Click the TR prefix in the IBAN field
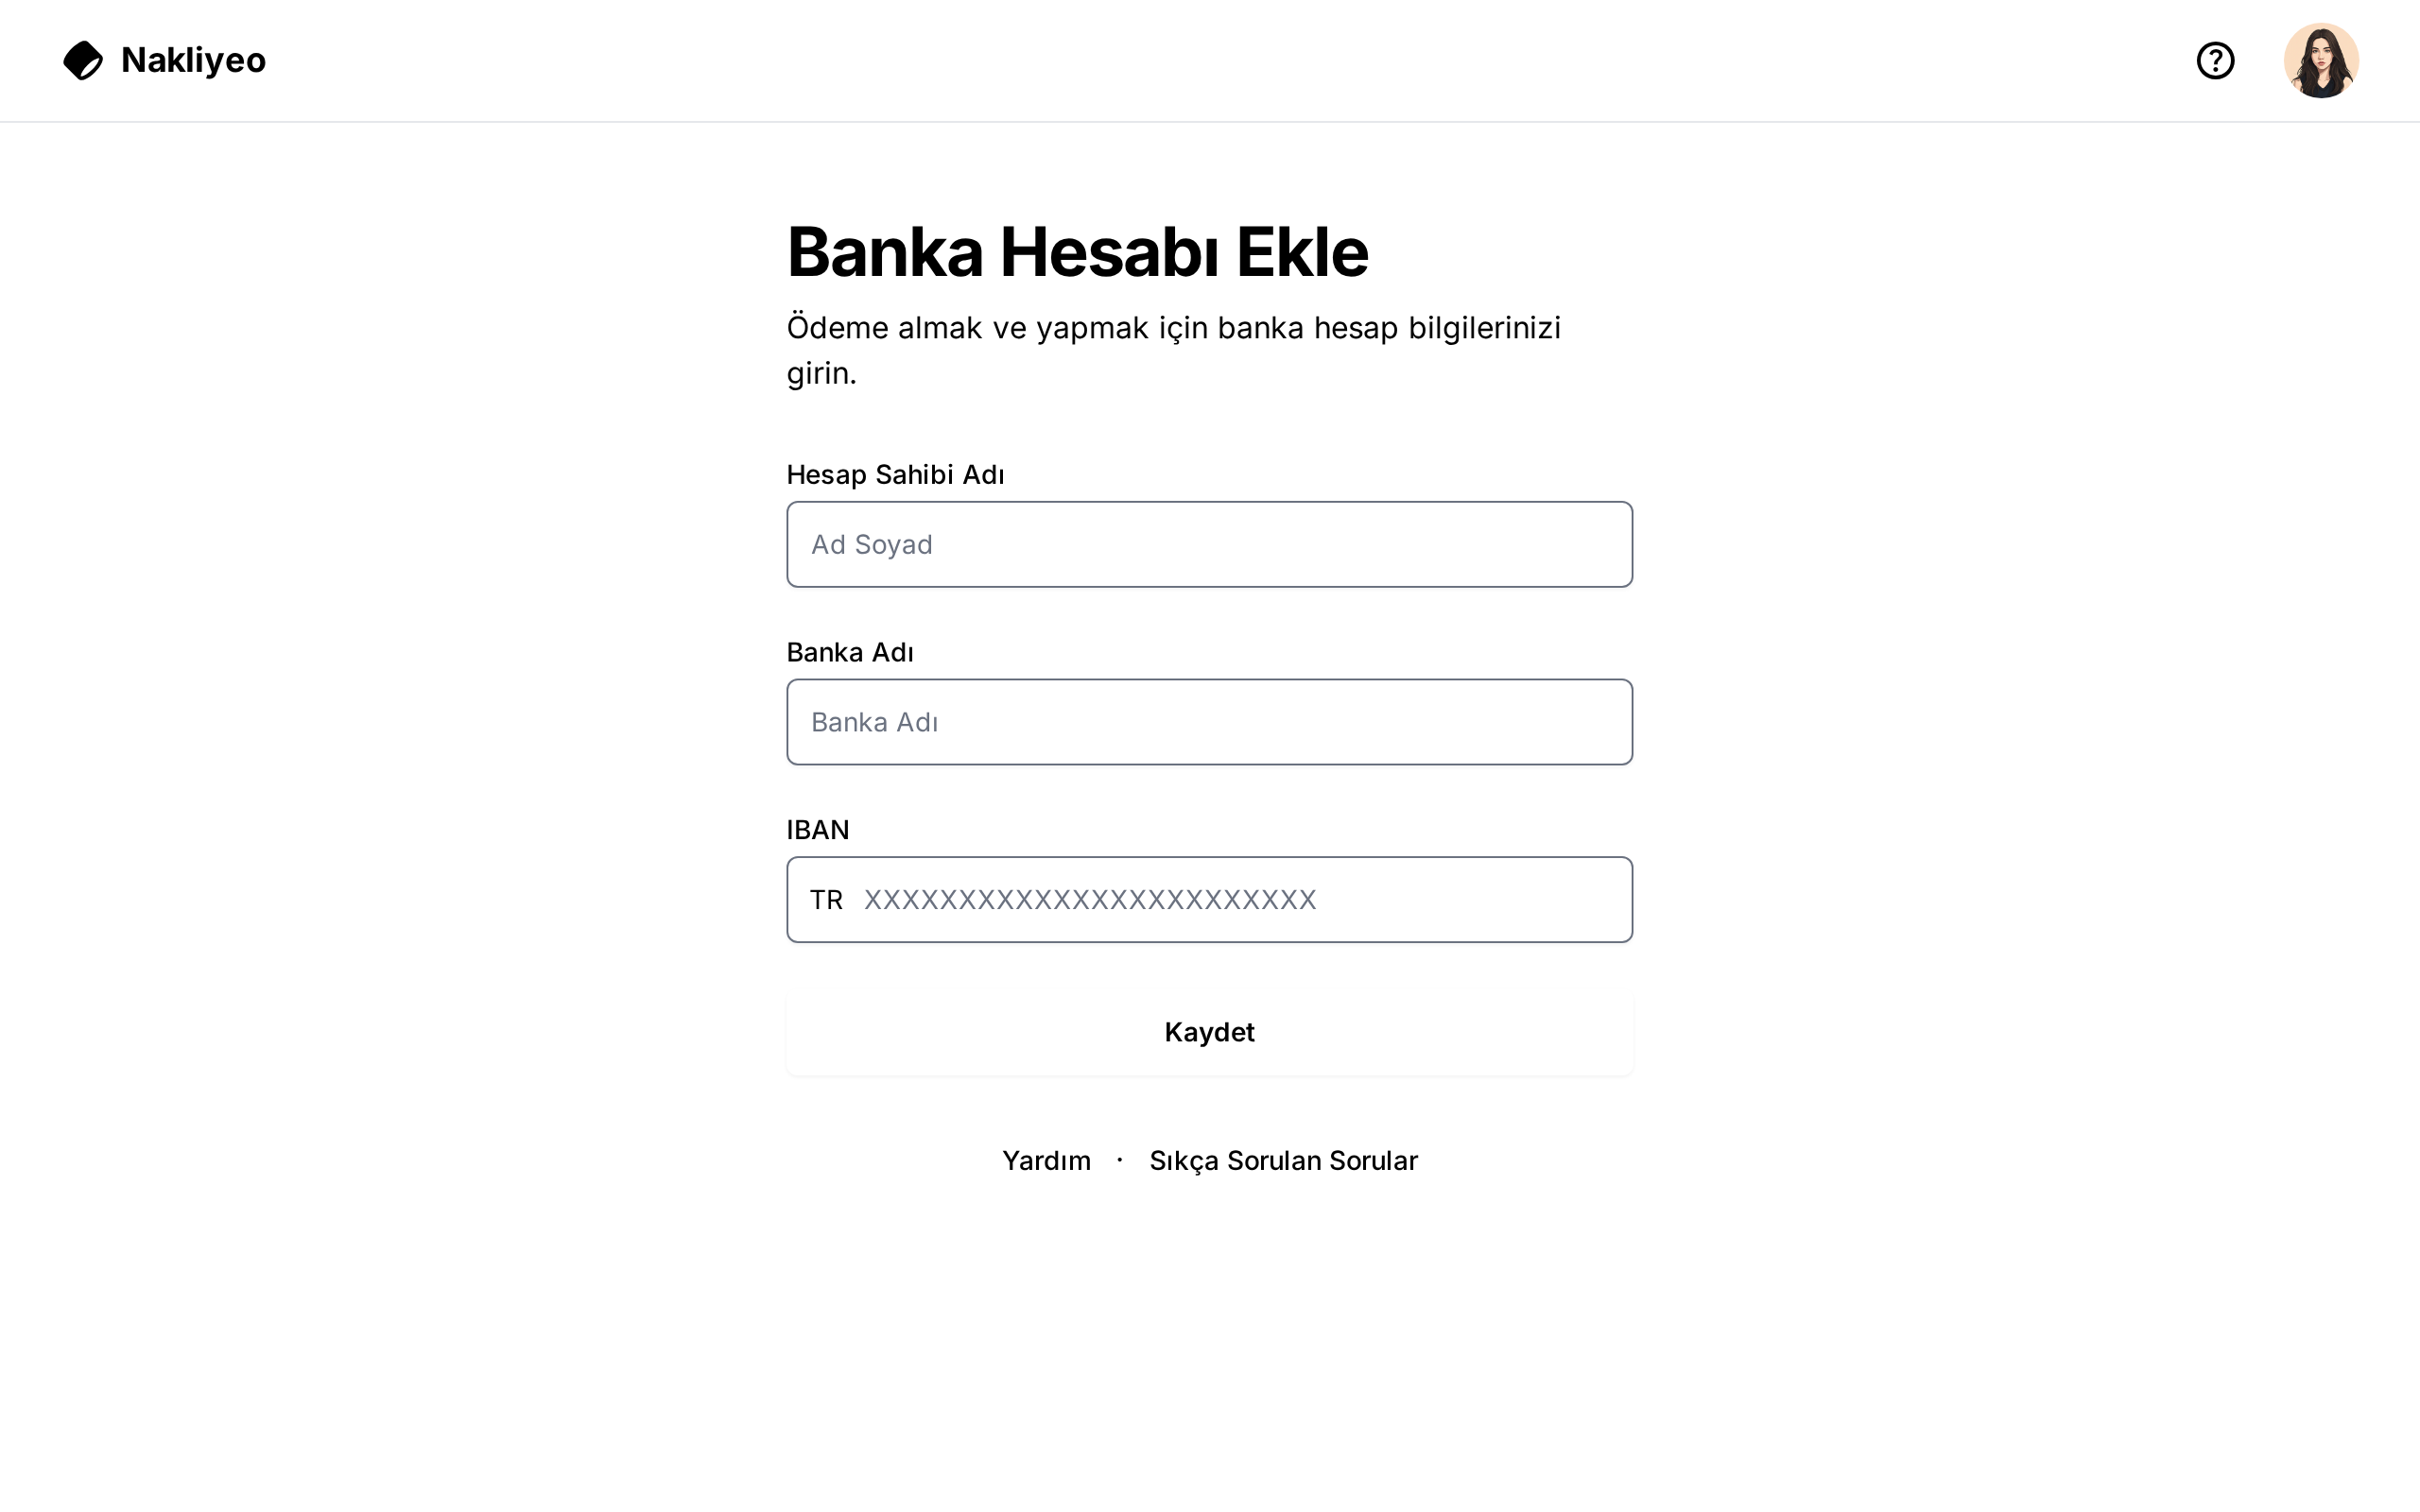Viewport: 2420px width, 1512px height. [826, 900]
